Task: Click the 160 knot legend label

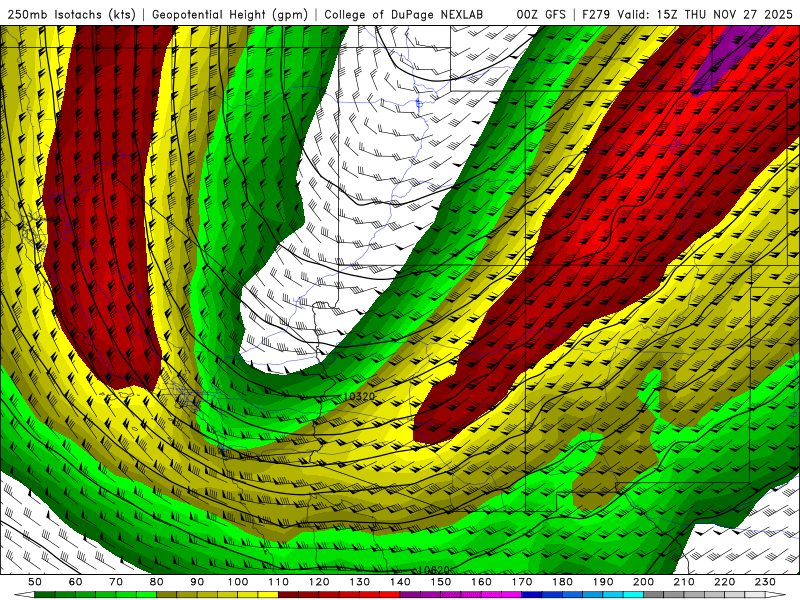Action: pyautogui.click(x=481, y=582)
